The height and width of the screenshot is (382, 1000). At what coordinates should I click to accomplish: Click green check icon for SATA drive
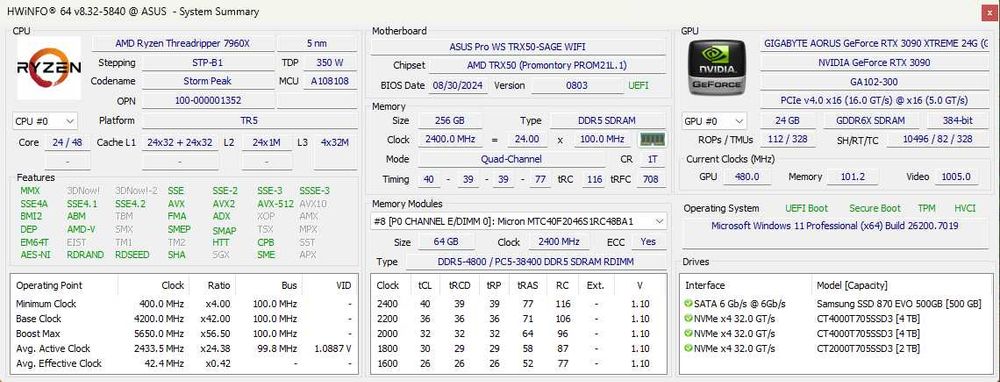click(x=688, y=304)
